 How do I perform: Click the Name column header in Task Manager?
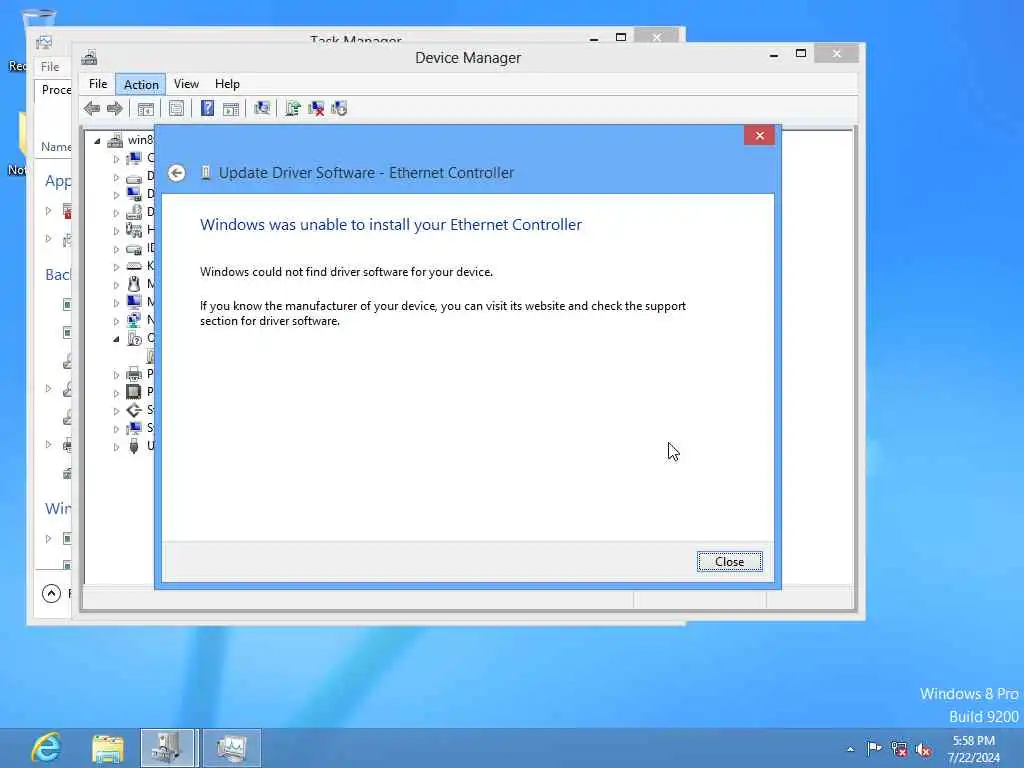tap(56, 147)
